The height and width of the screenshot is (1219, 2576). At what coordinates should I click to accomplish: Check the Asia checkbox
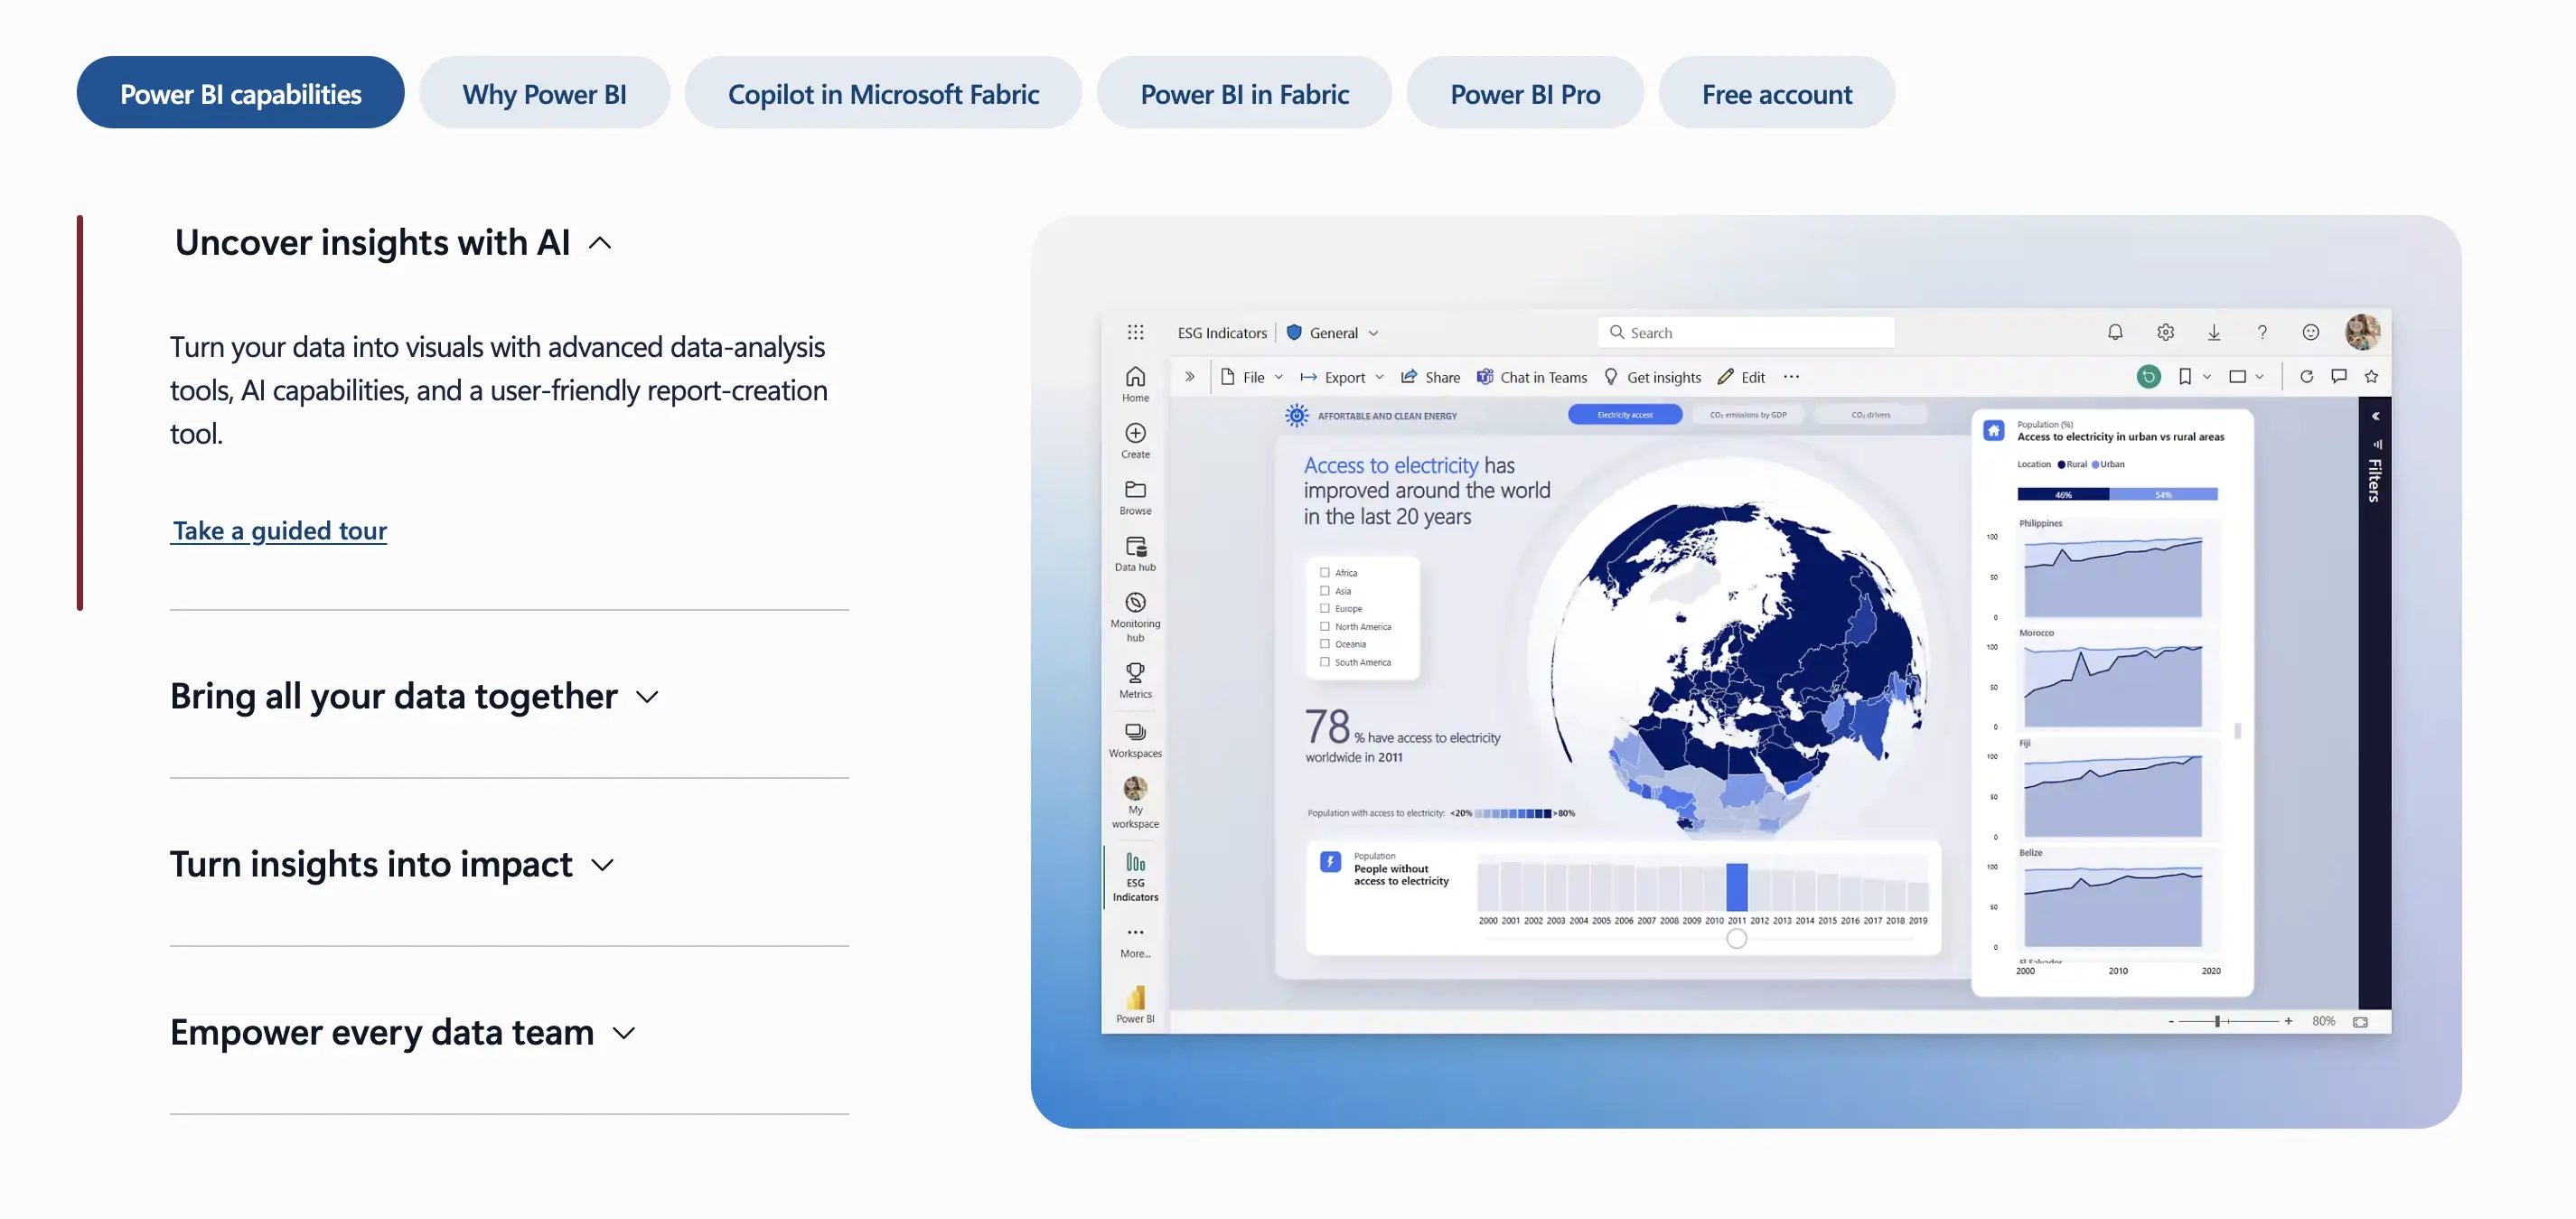point(1324,591)
